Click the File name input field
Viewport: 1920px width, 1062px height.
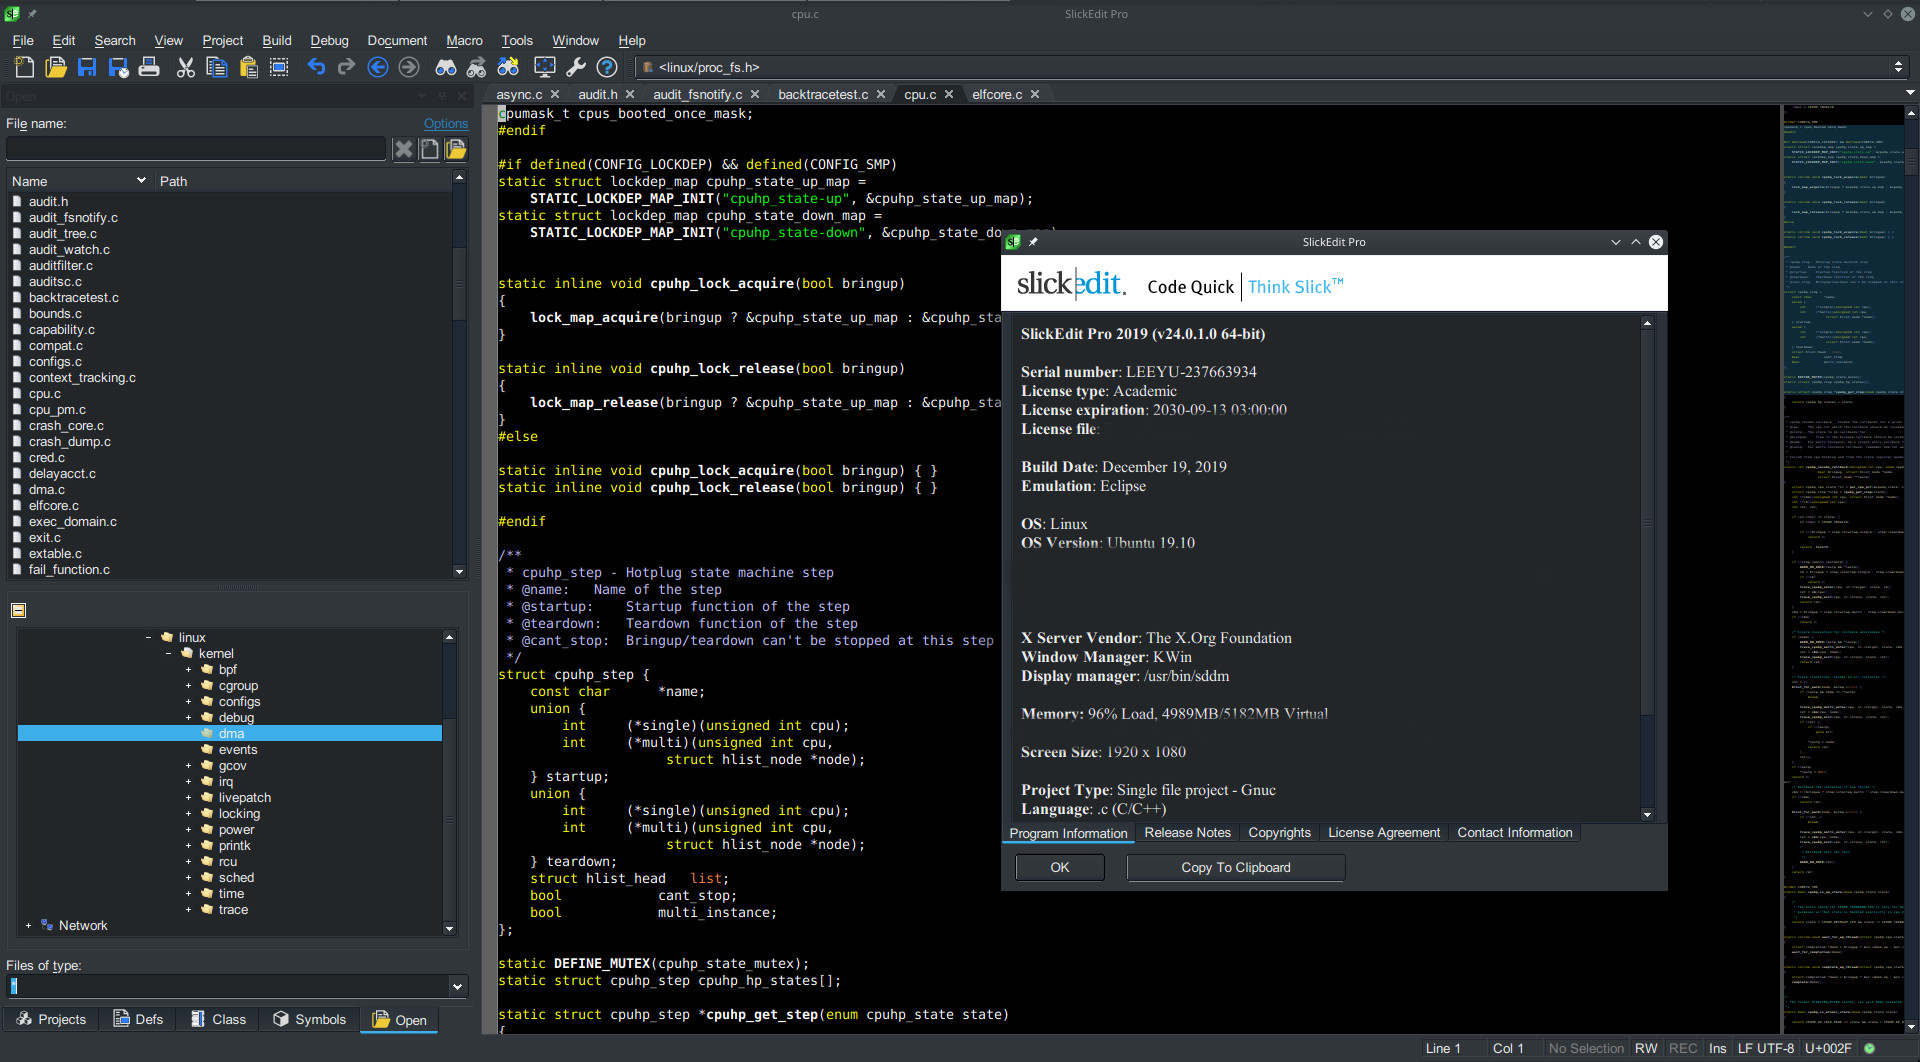(196, 149)
